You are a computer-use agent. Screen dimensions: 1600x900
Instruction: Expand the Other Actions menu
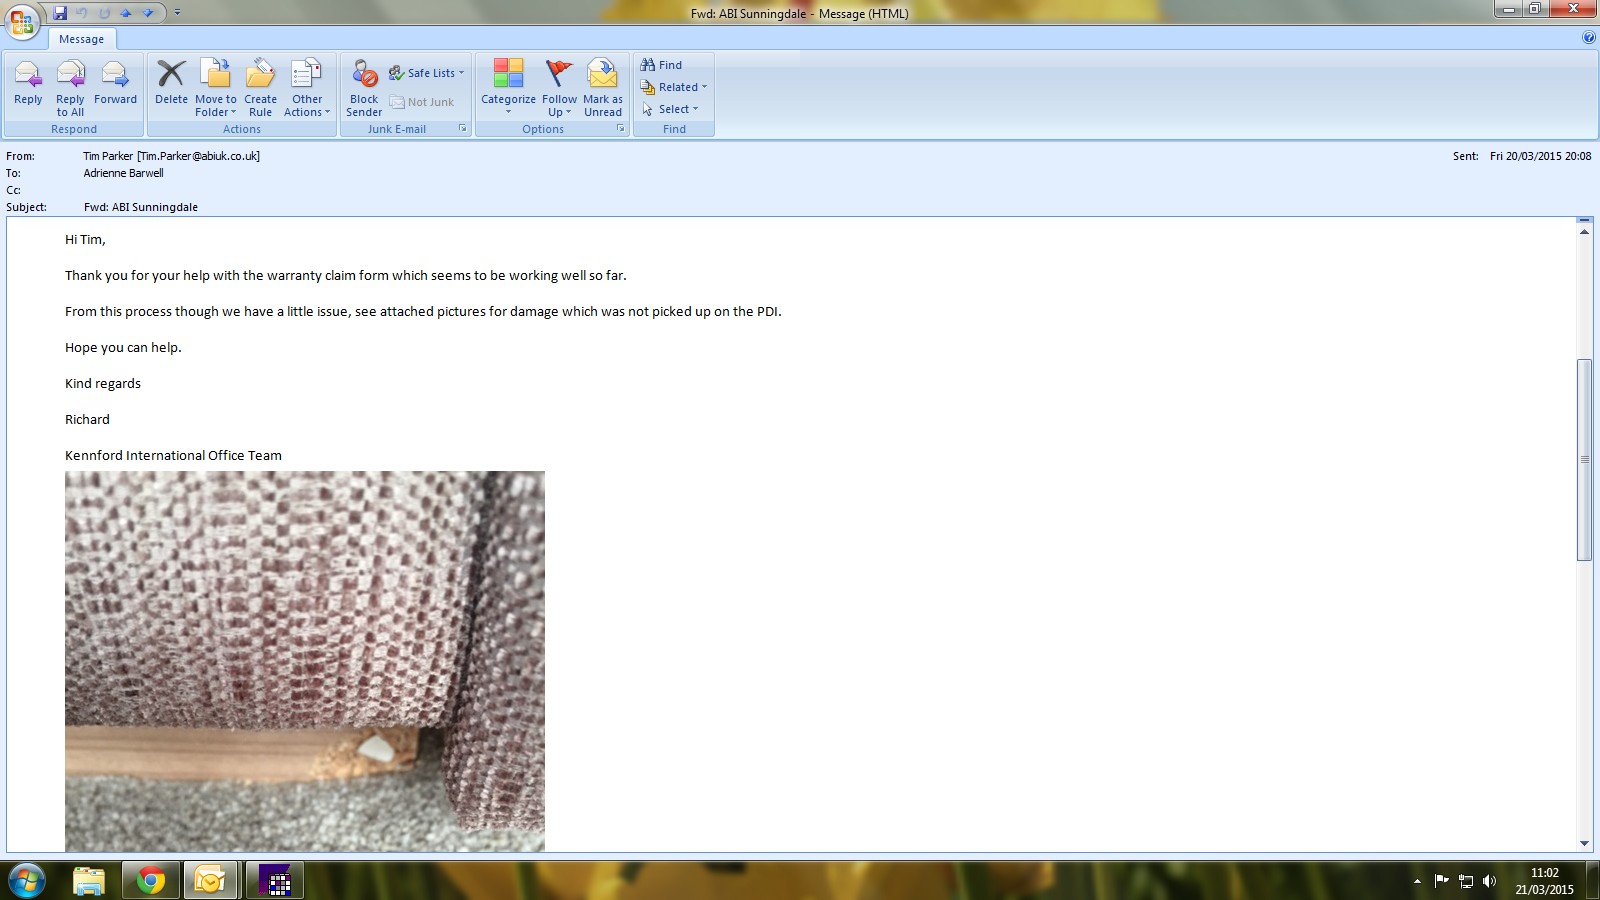[307, 88]
